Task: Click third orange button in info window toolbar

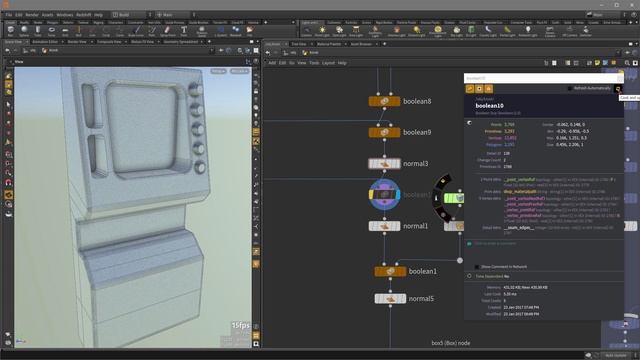Action: point(489,89)
